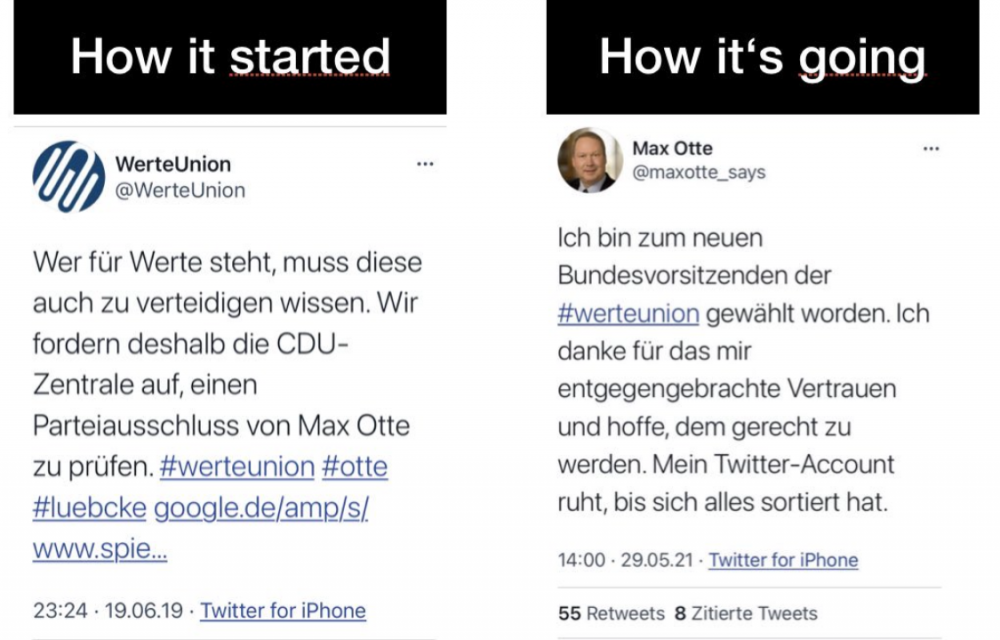
Task: Expand more options on Max Otte's tweet
Action: tap(931, 148)
